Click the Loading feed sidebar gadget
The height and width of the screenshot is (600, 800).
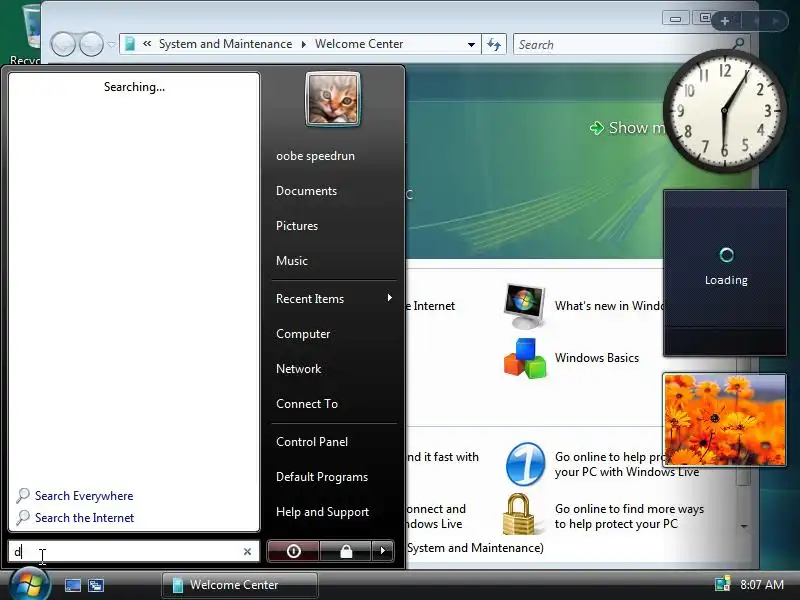tap(725, 272)
